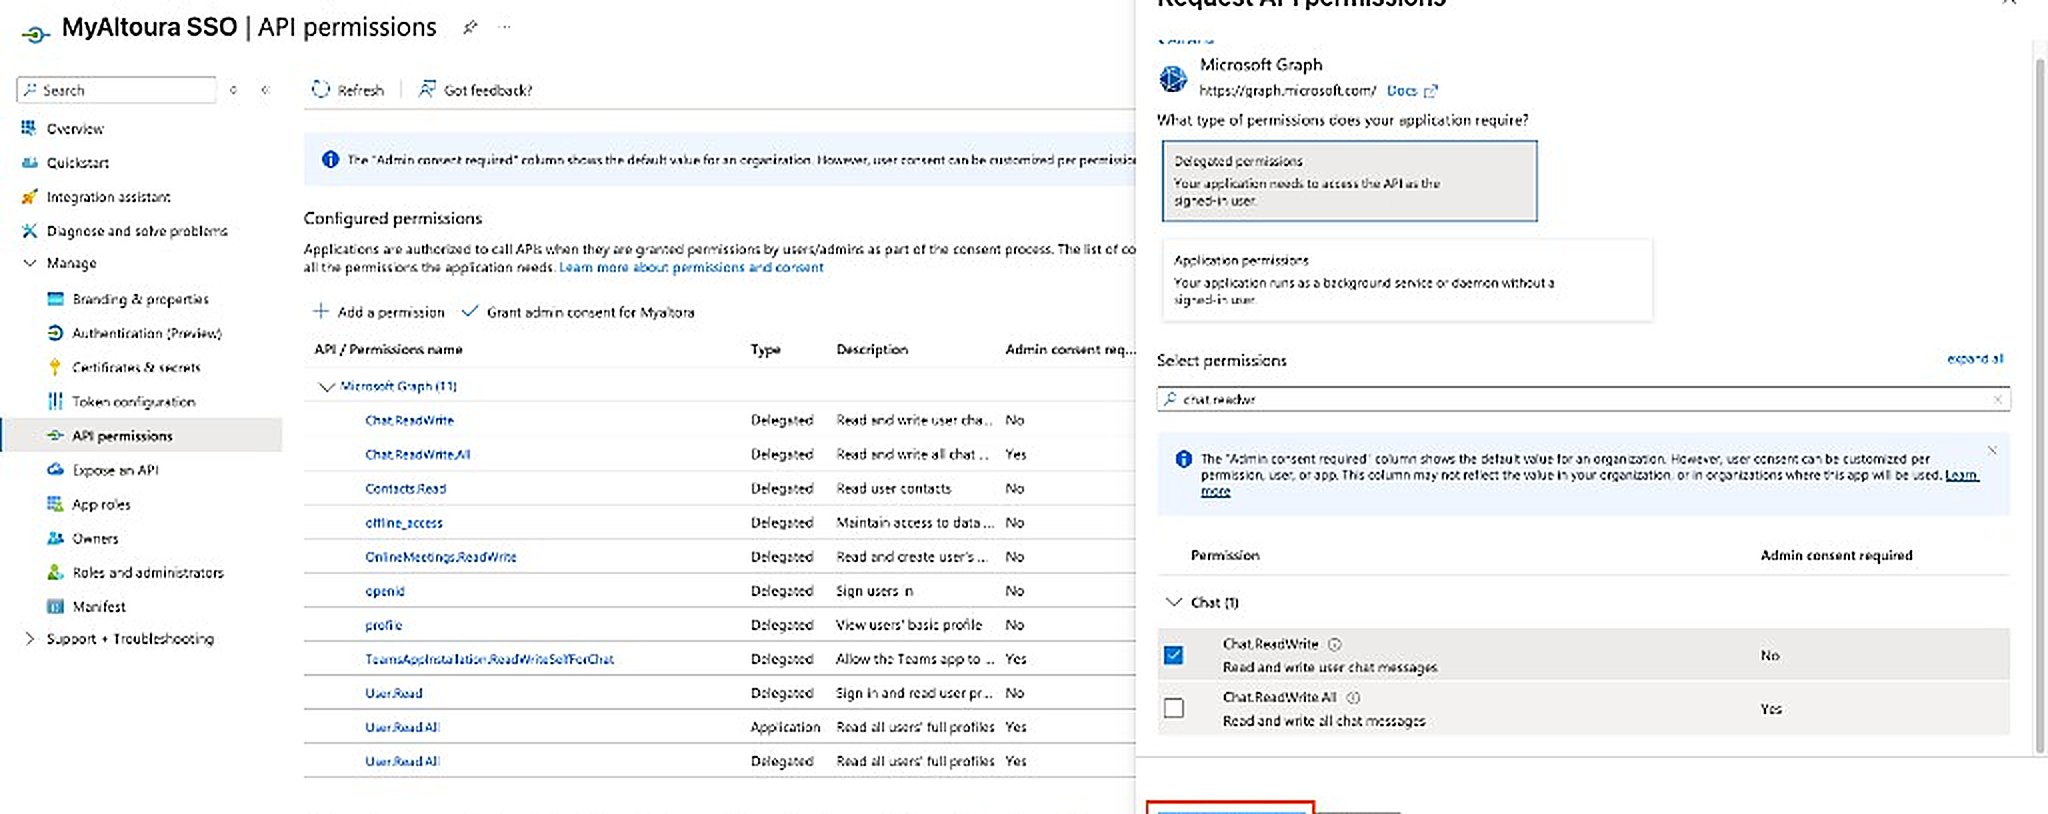The height and width of the screenshot is (814, 2048).
Task: Clear the permission search box text
Action: pos(1997,399)
